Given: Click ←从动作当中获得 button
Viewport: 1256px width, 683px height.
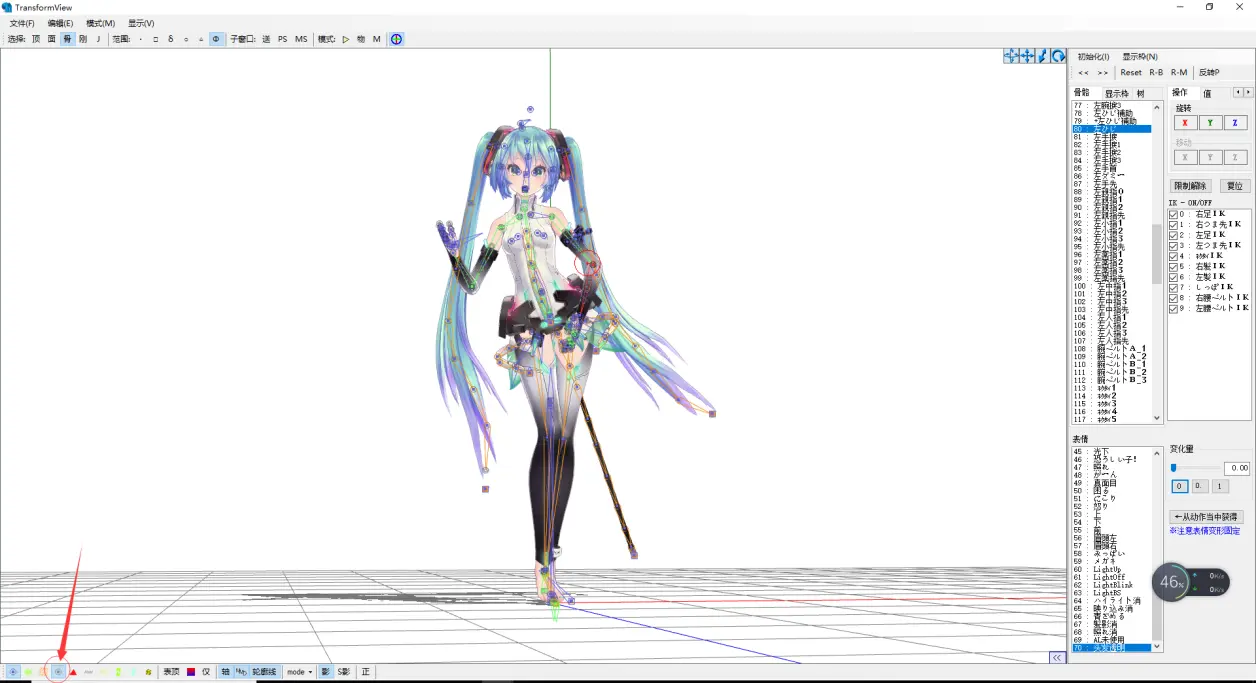Looking at the screenshot, I should point(1207,517).
